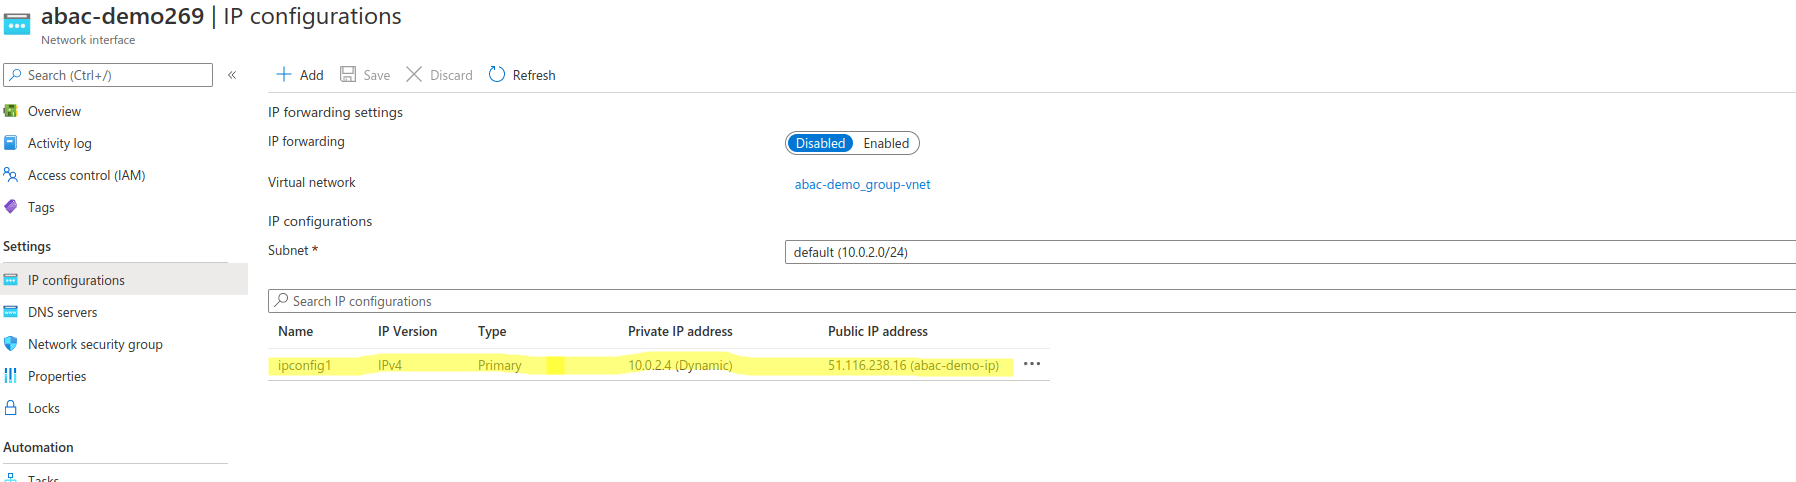Go to DNS servers settings
This screenshot has width=1796, height=482.
(x=62, y=312)
